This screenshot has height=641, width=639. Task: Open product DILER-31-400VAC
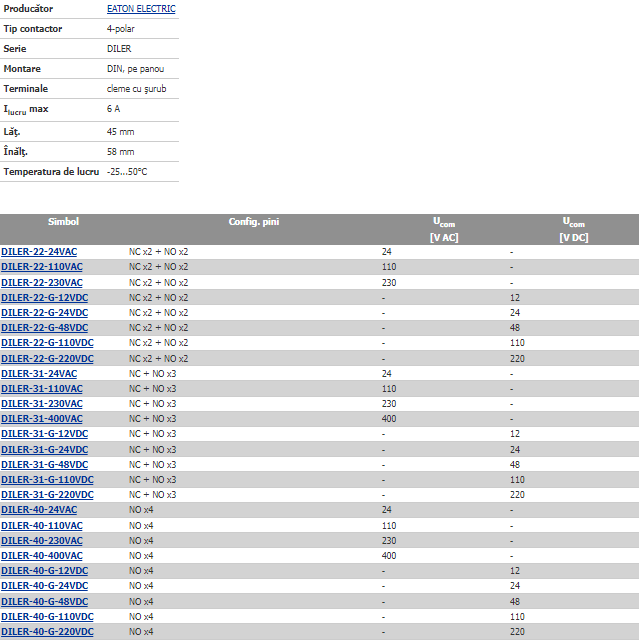coord(42,419)
